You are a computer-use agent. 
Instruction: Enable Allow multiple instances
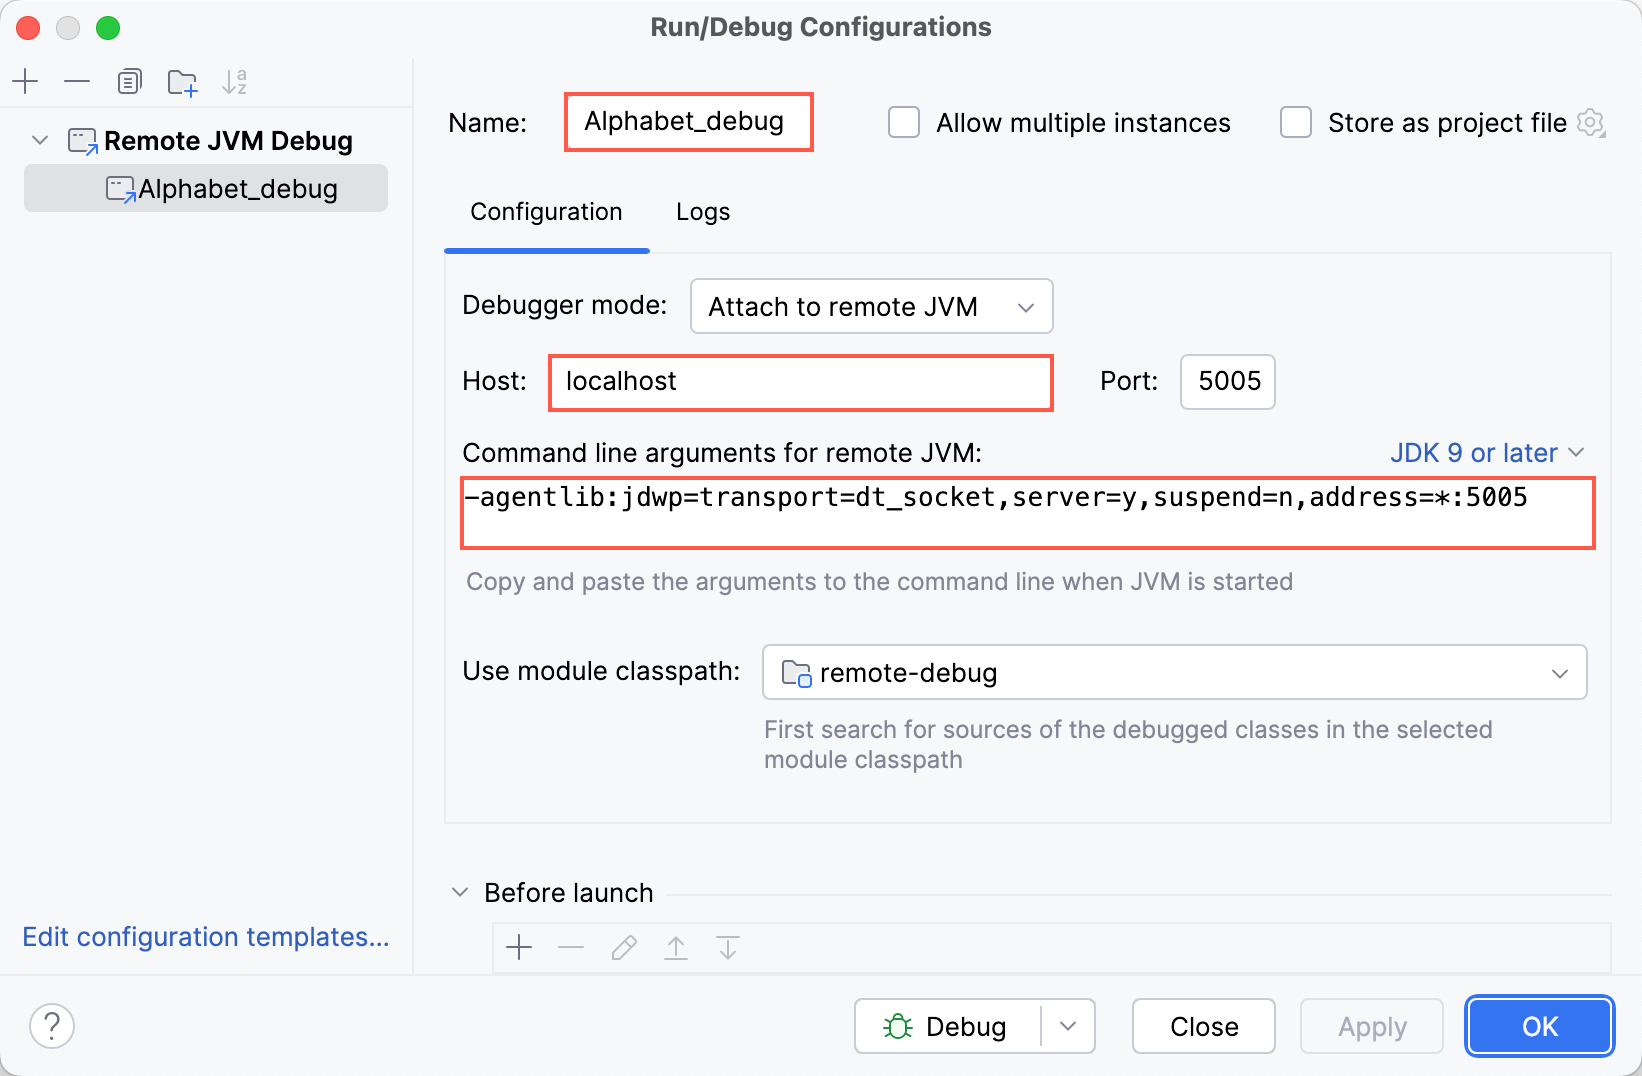[x=903, y=122]
